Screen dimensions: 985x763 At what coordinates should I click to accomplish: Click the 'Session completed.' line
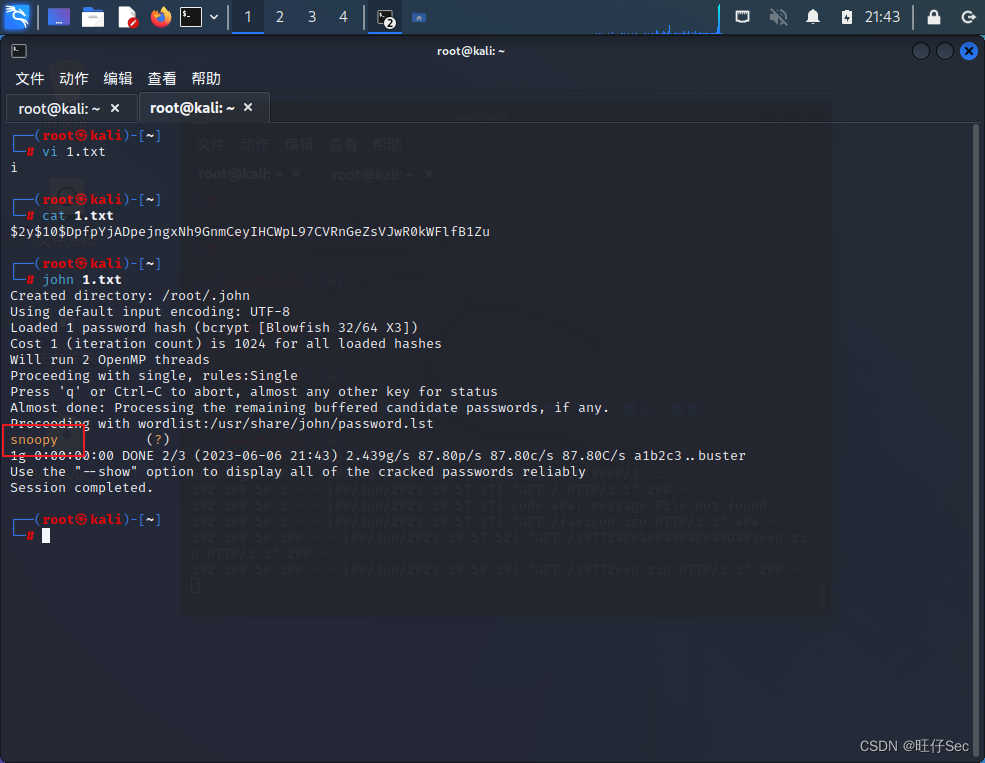[82, 488]
